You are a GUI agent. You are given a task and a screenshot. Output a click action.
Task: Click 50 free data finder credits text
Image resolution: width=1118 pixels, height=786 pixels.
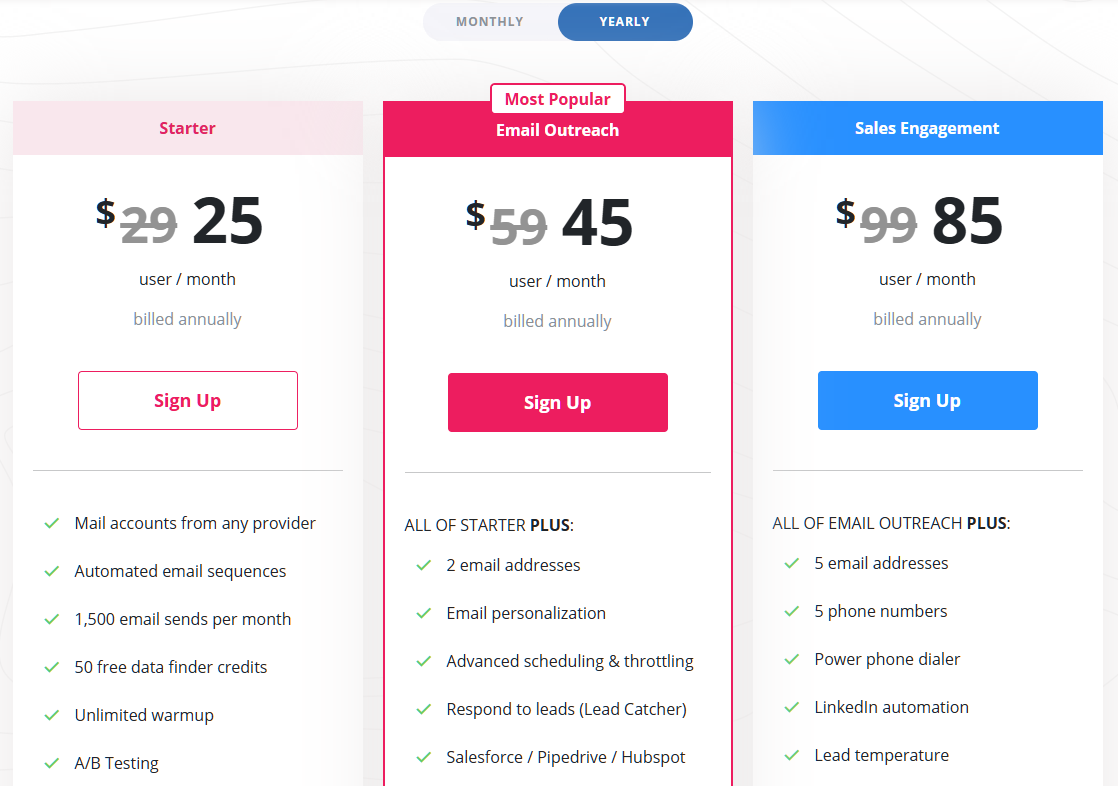tap(171, 667)
